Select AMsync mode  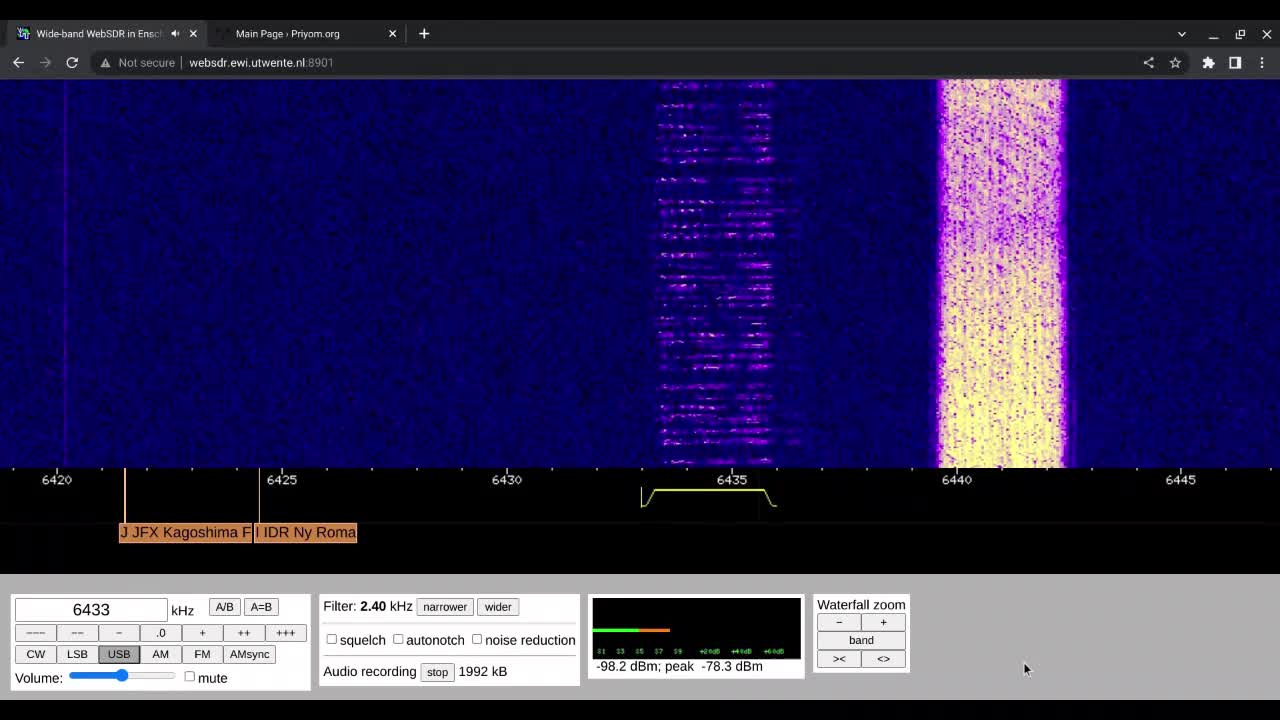[x=250, y=654]
